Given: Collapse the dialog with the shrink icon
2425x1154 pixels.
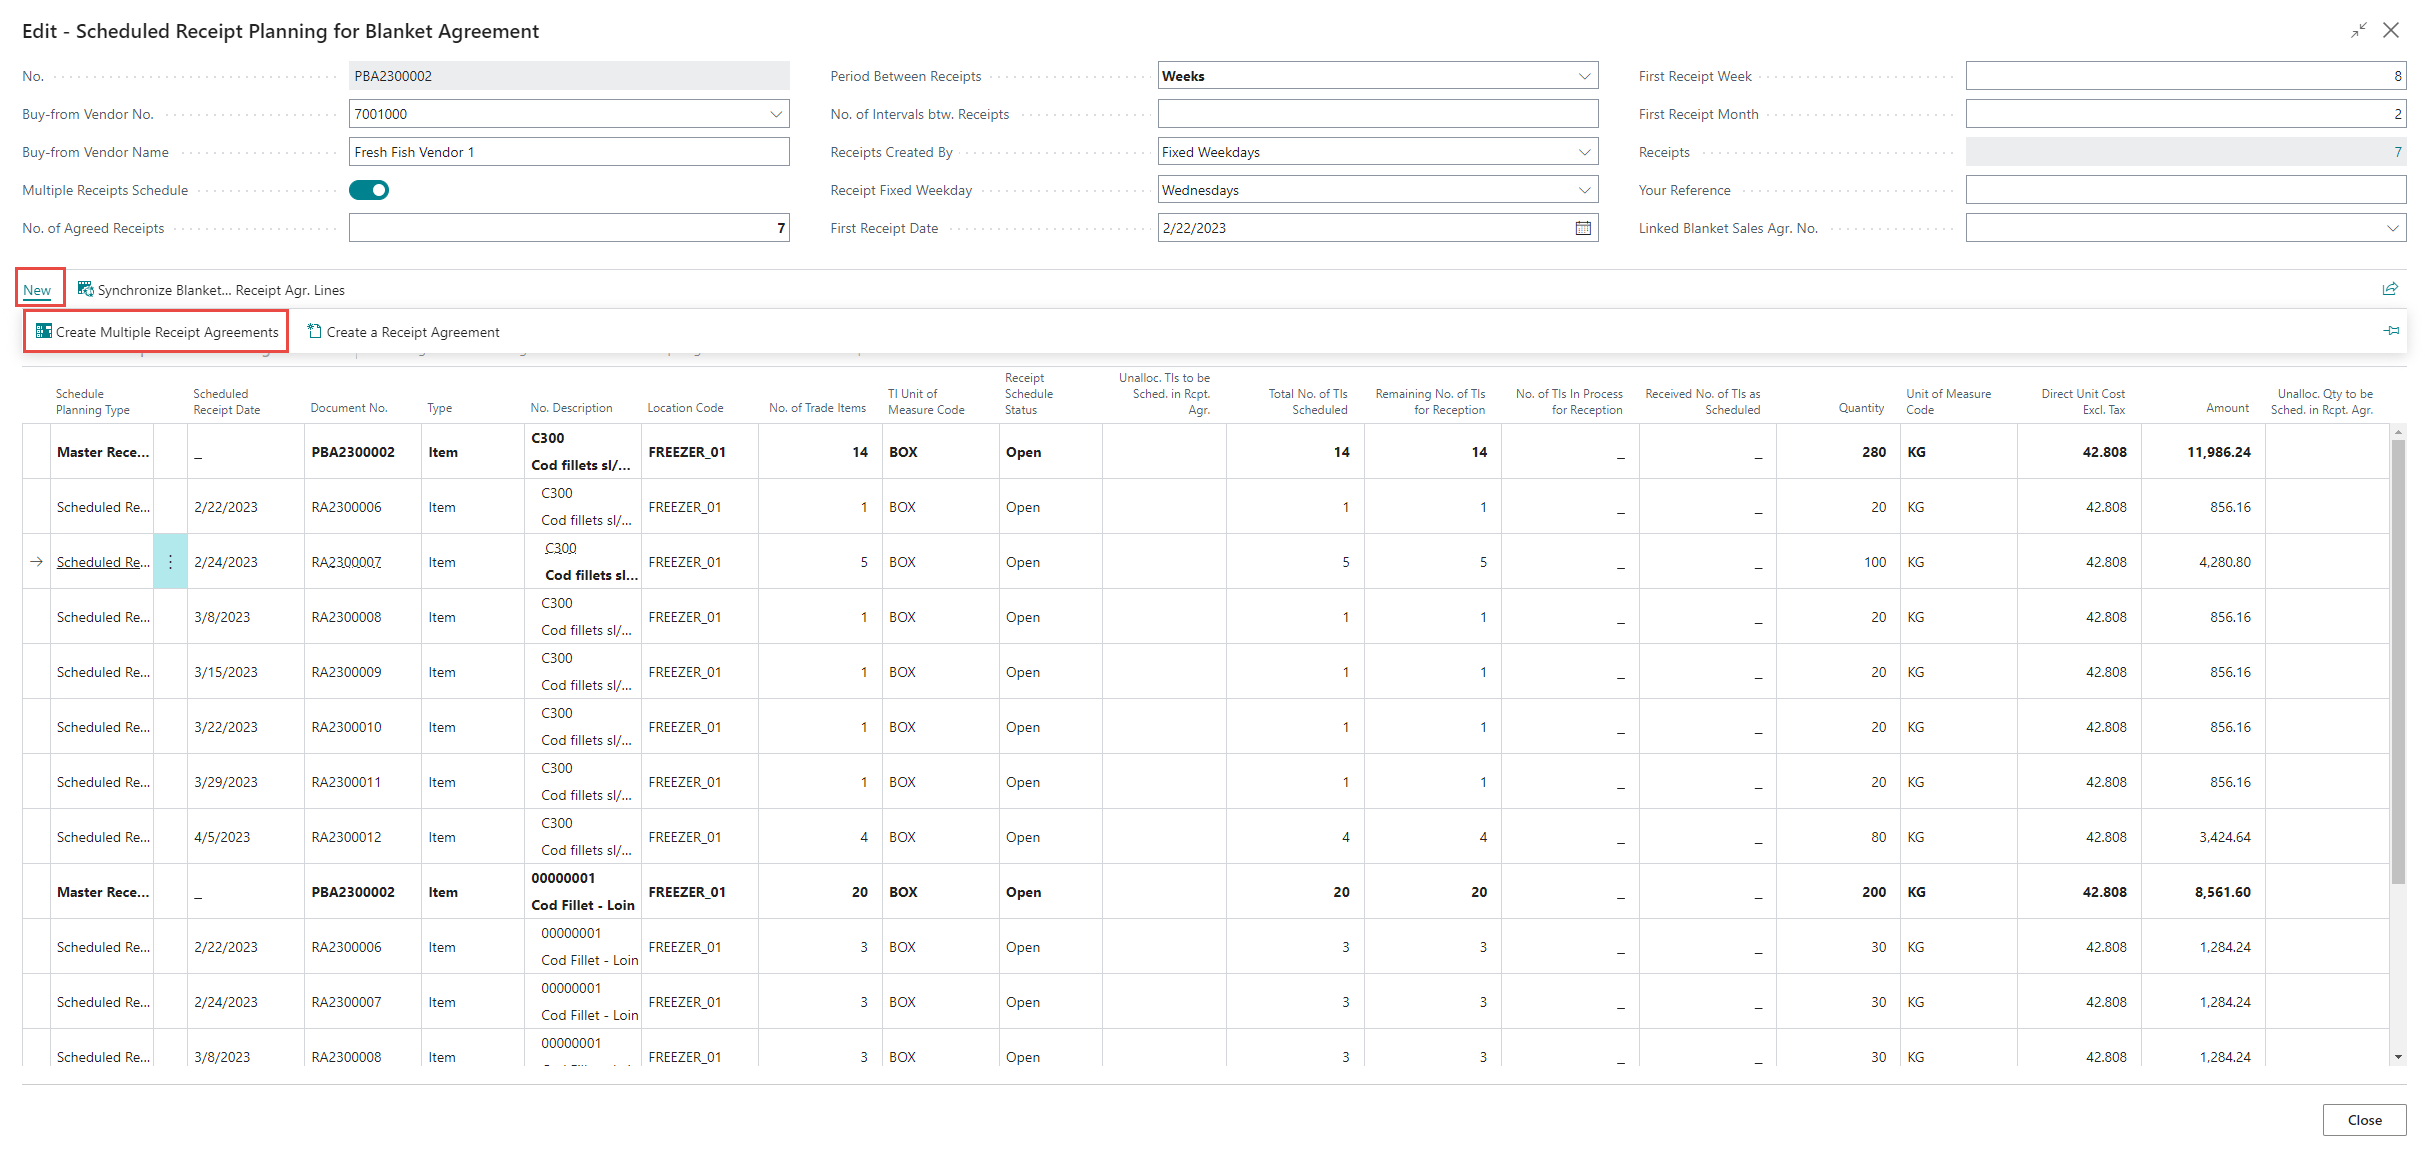Looking at the screenshot, I should click(x=2358, y=31).
